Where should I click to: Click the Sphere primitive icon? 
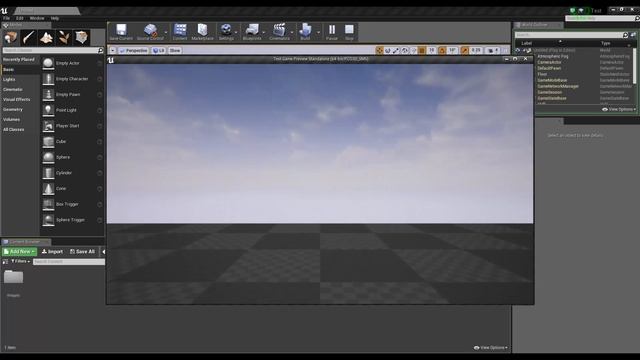pyautogui.click(x=48, y=157)
